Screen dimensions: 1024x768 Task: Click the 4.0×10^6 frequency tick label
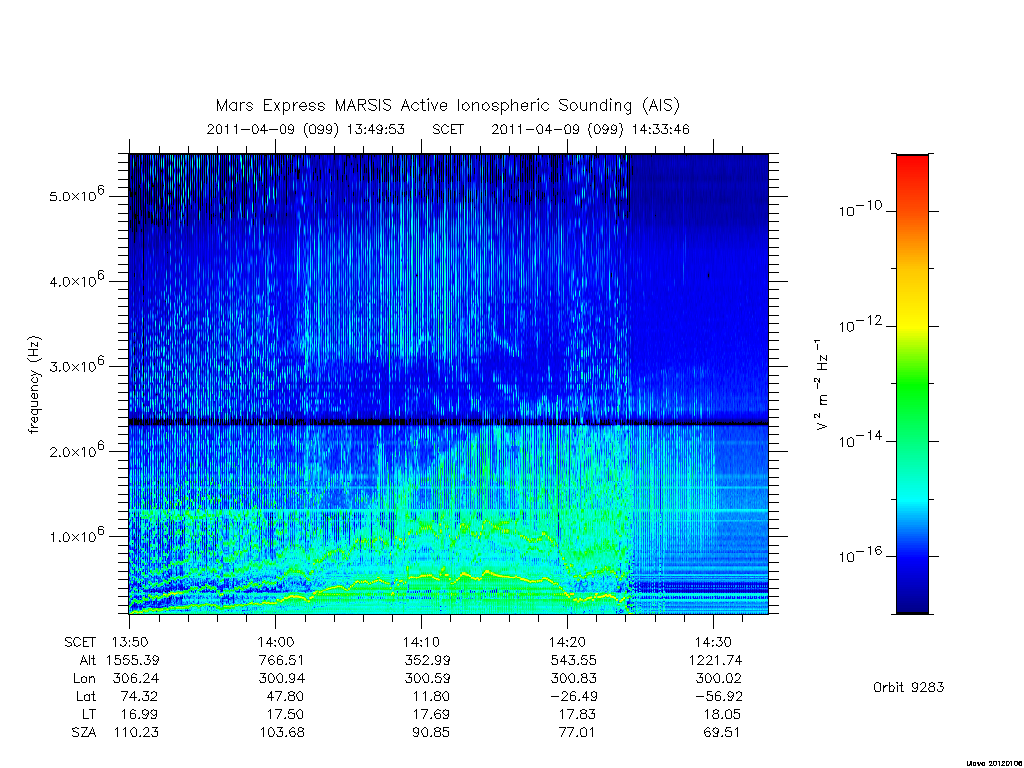pos(76,280)
